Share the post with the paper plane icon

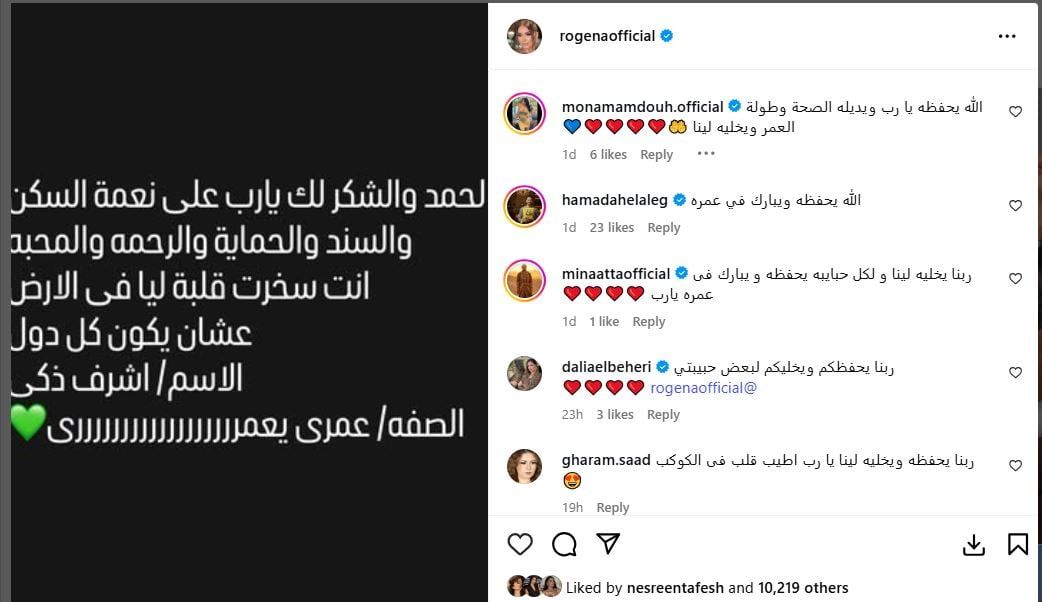pos(608,544)
